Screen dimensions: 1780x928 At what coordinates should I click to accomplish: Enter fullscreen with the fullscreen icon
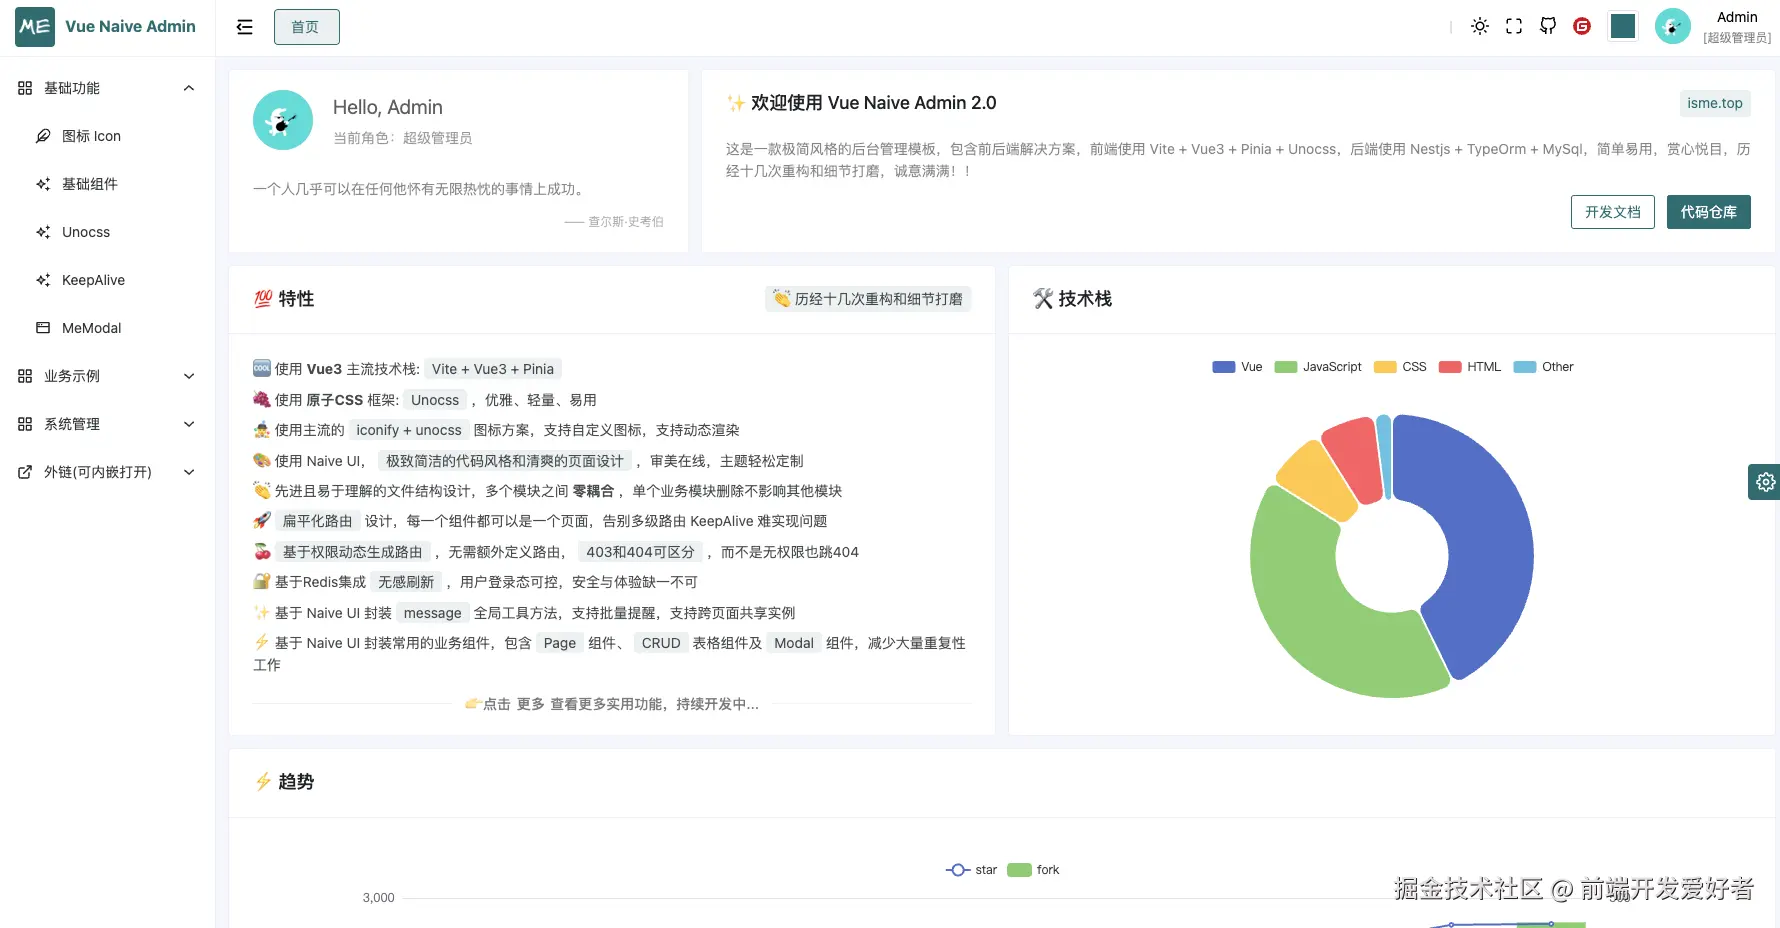point(1514,26)
